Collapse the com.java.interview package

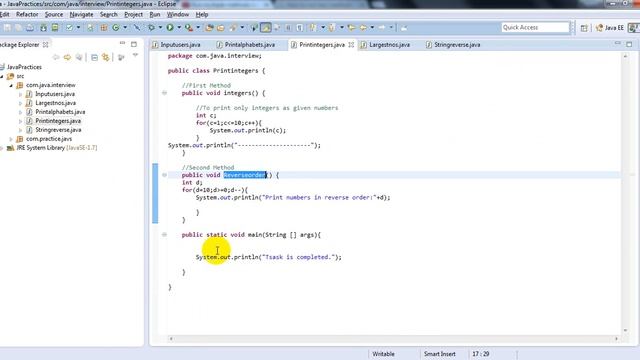click(x=11, y=85)
